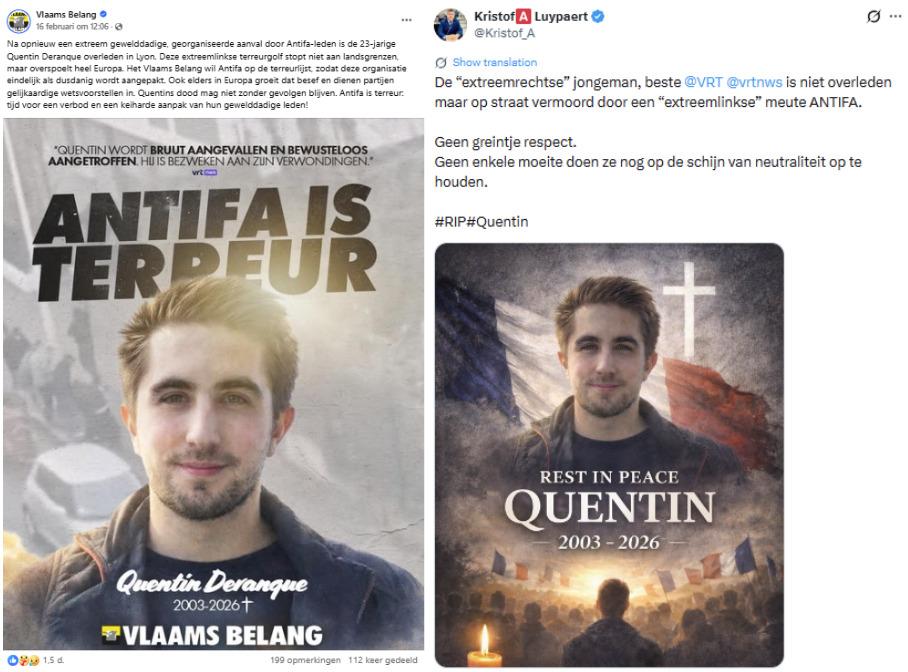908x672 pixels.
Task: Click the #Quentin hashtag
Action: point(497,222)
